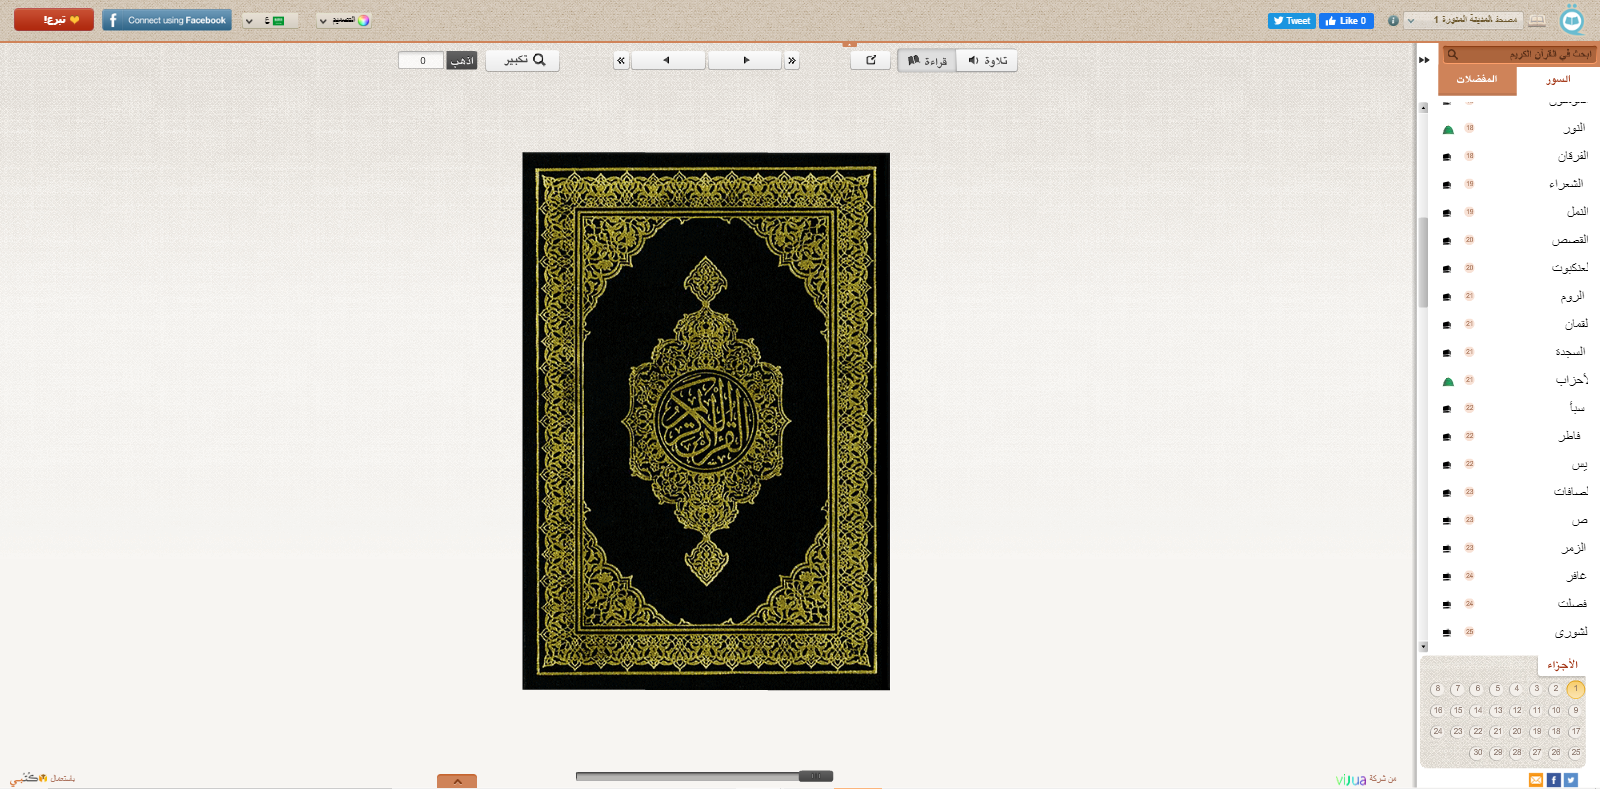Select surah Fussilat (فصلت)
The width and height of the screenshot is (1600, 789).
click(x=1572, y=604)
